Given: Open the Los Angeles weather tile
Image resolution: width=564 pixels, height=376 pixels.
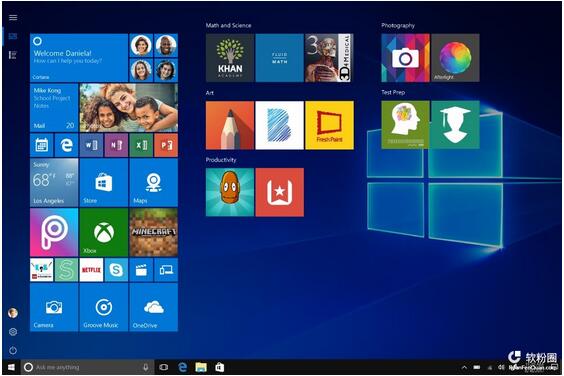Looking at the screenshot, I should tap(54, 183).
